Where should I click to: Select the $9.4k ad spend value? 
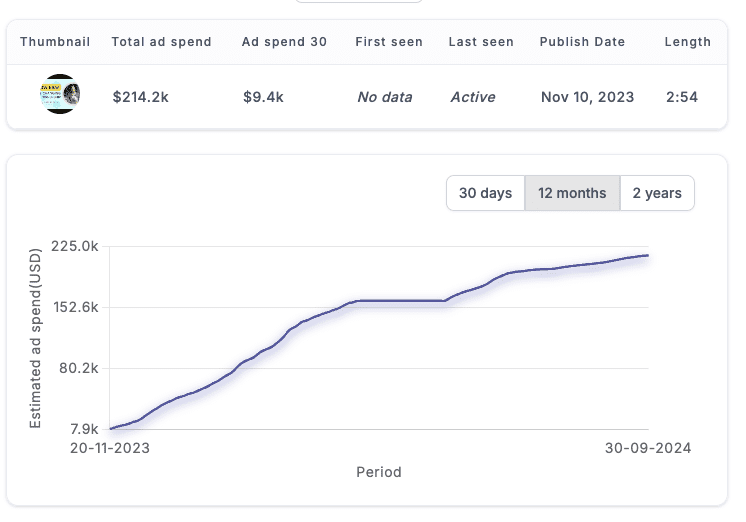tap(263, 97)
